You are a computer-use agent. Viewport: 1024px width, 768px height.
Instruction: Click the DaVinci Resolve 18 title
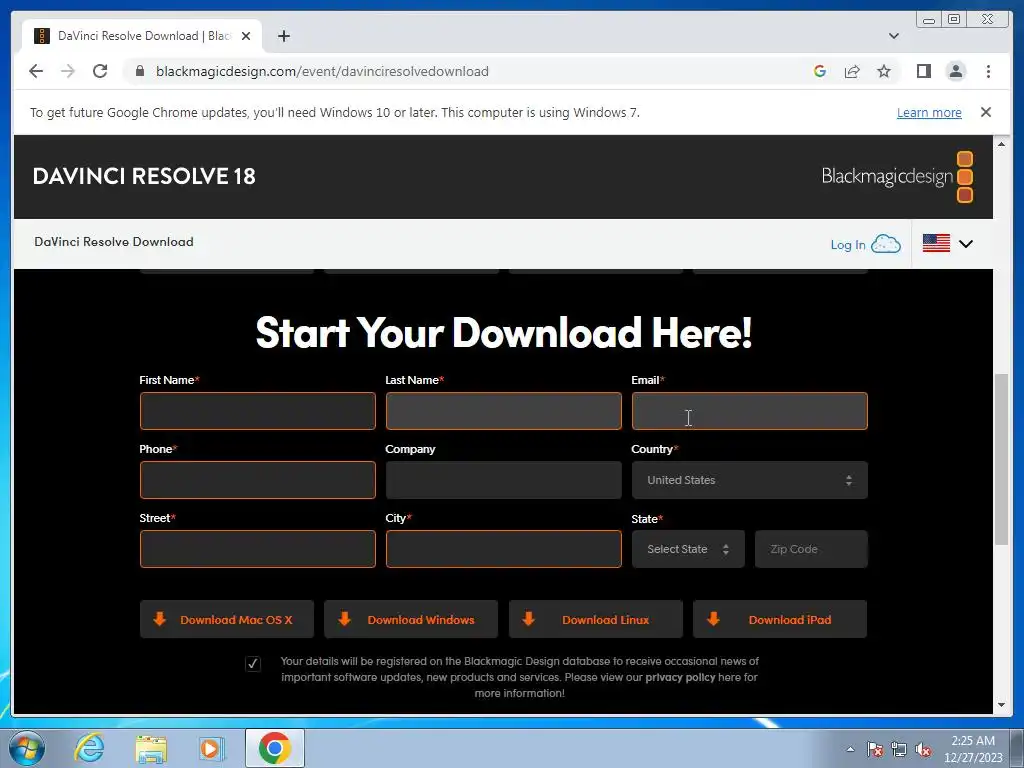tap(144, 176)
